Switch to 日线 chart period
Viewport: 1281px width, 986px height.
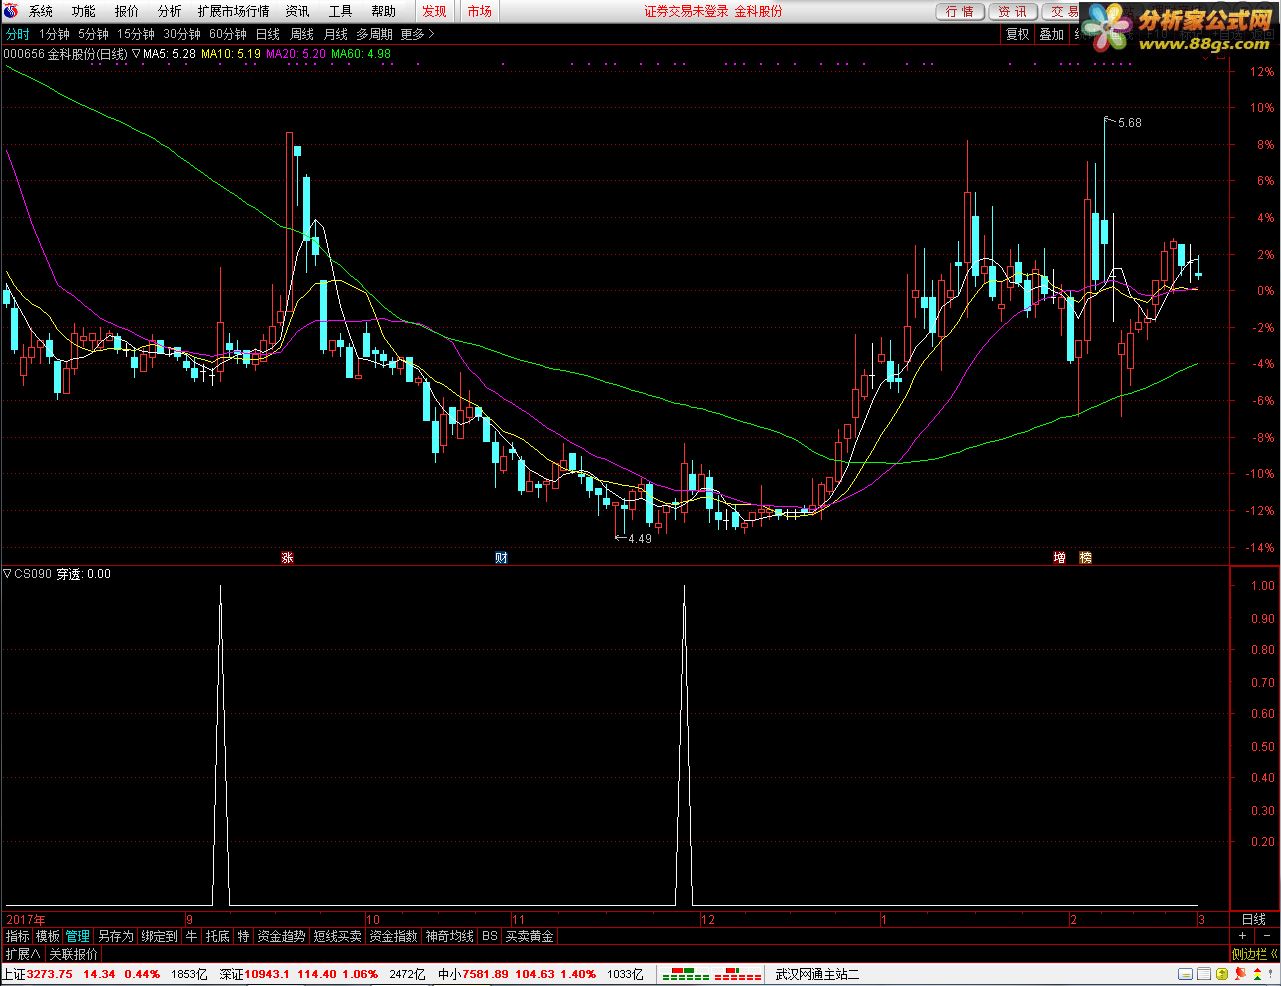click(x=268, y=34)
